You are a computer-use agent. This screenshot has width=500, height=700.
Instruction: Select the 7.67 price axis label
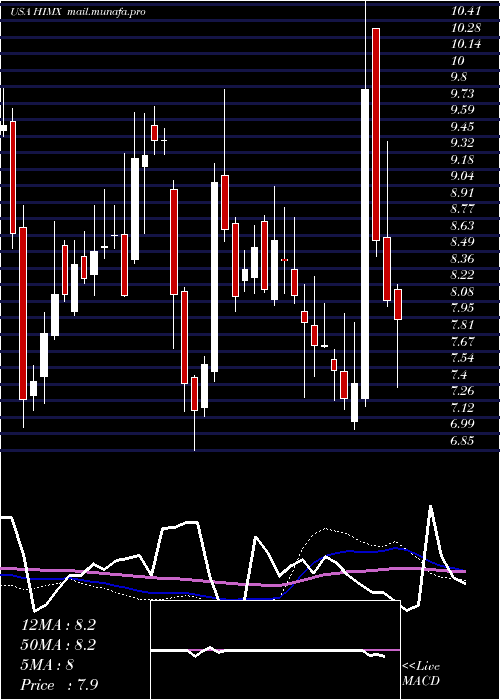463,342
